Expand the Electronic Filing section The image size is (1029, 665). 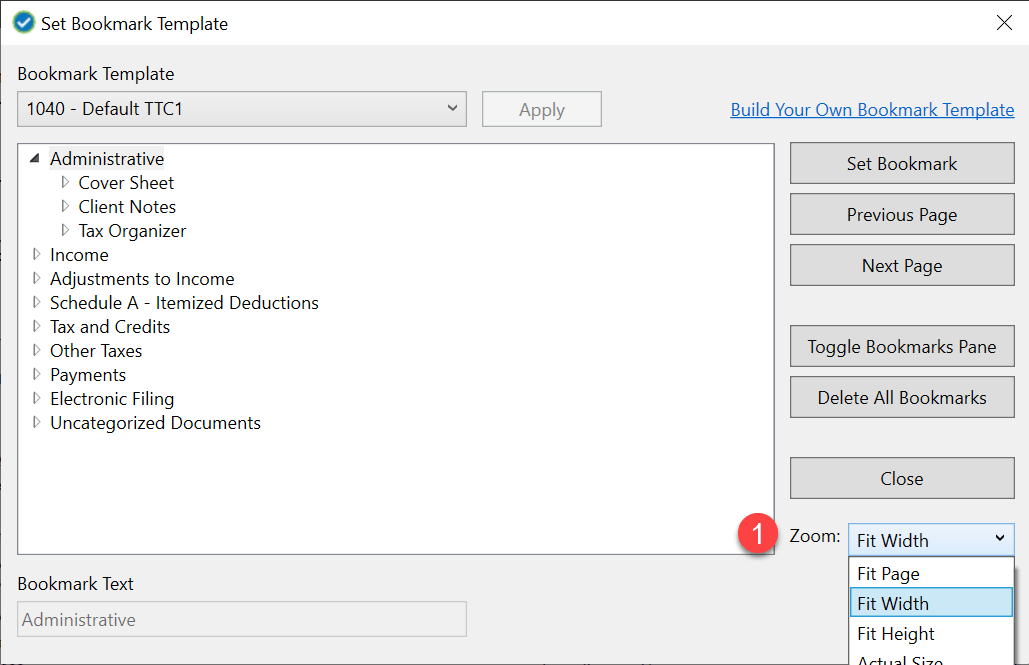37,398
